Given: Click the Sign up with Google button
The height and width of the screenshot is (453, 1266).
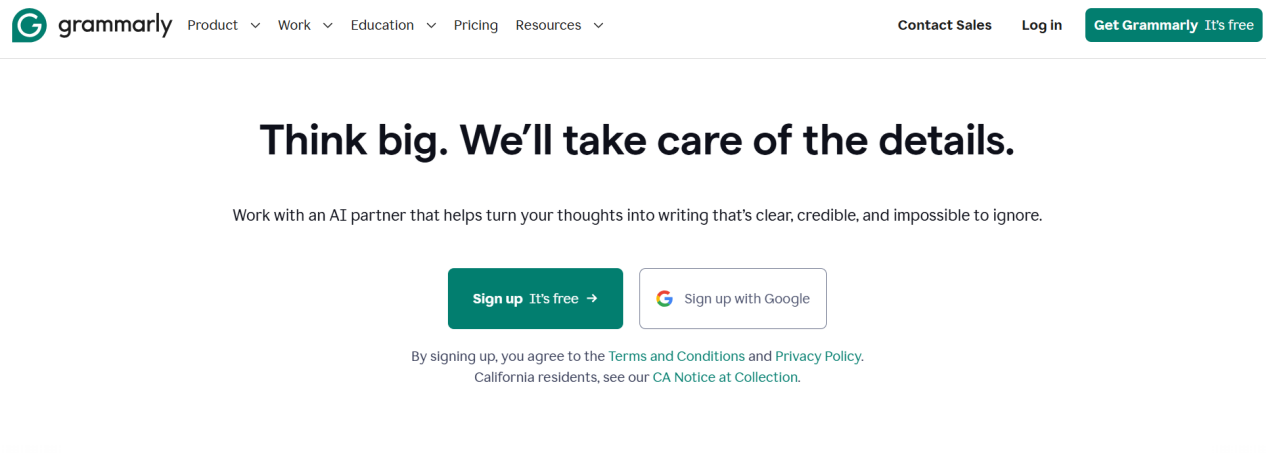Looking at the screenshot, I should (x=733, y=298).
